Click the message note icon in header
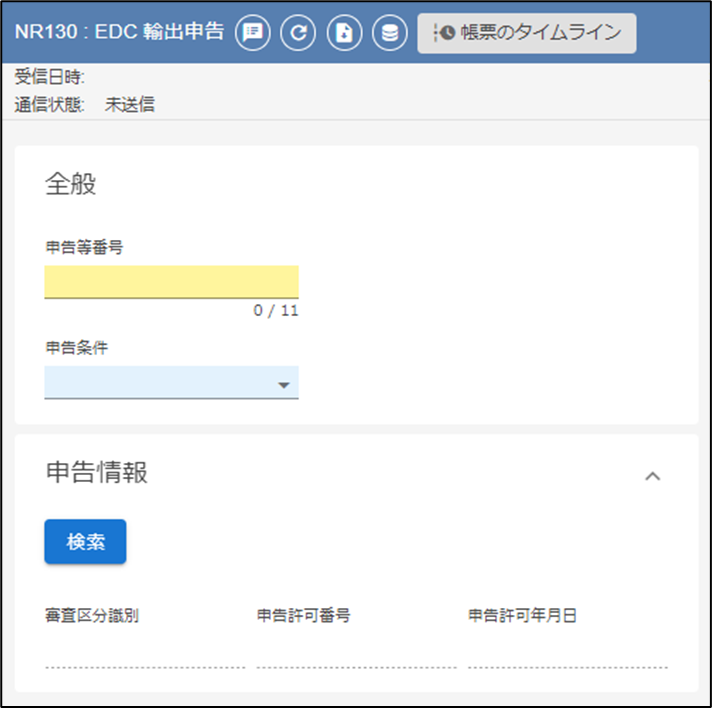 coord(253,33)
